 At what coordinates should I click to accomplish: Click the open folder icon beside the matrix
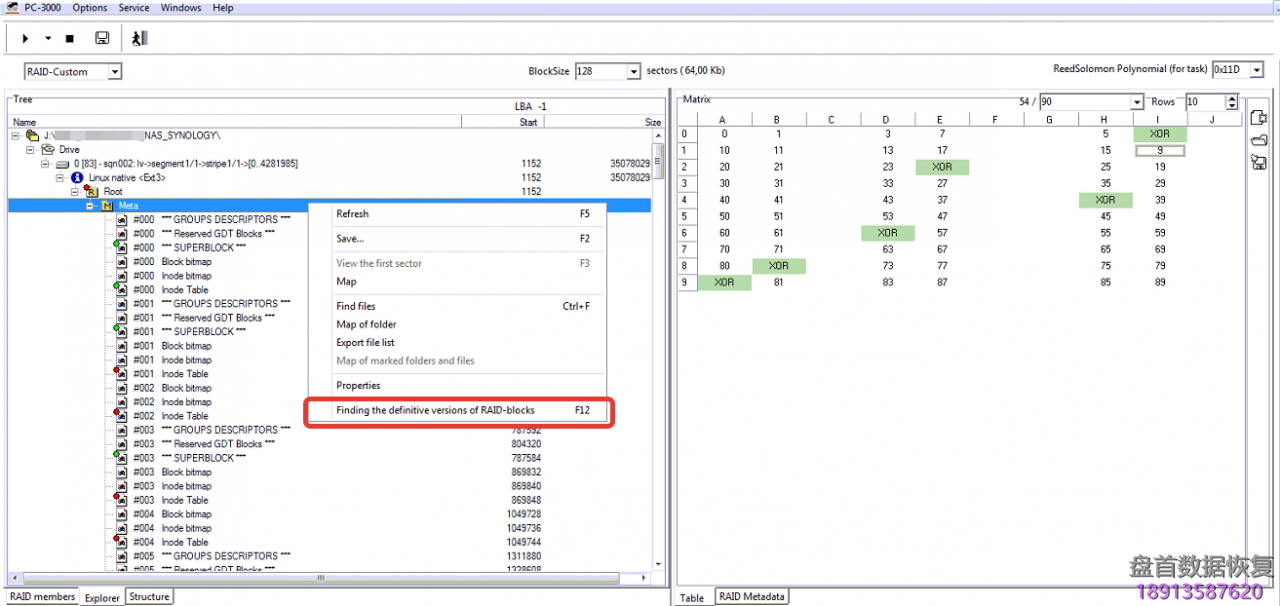tap(1259, 140)
